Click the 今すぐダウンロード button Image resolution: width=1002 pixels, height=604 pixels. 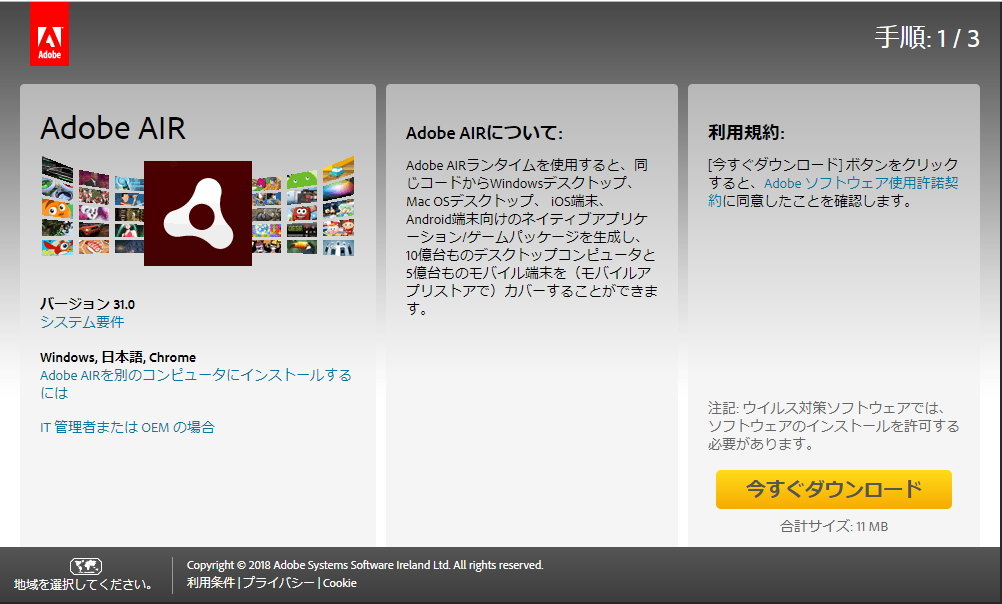pyautogui.click(x=833, y=490)
